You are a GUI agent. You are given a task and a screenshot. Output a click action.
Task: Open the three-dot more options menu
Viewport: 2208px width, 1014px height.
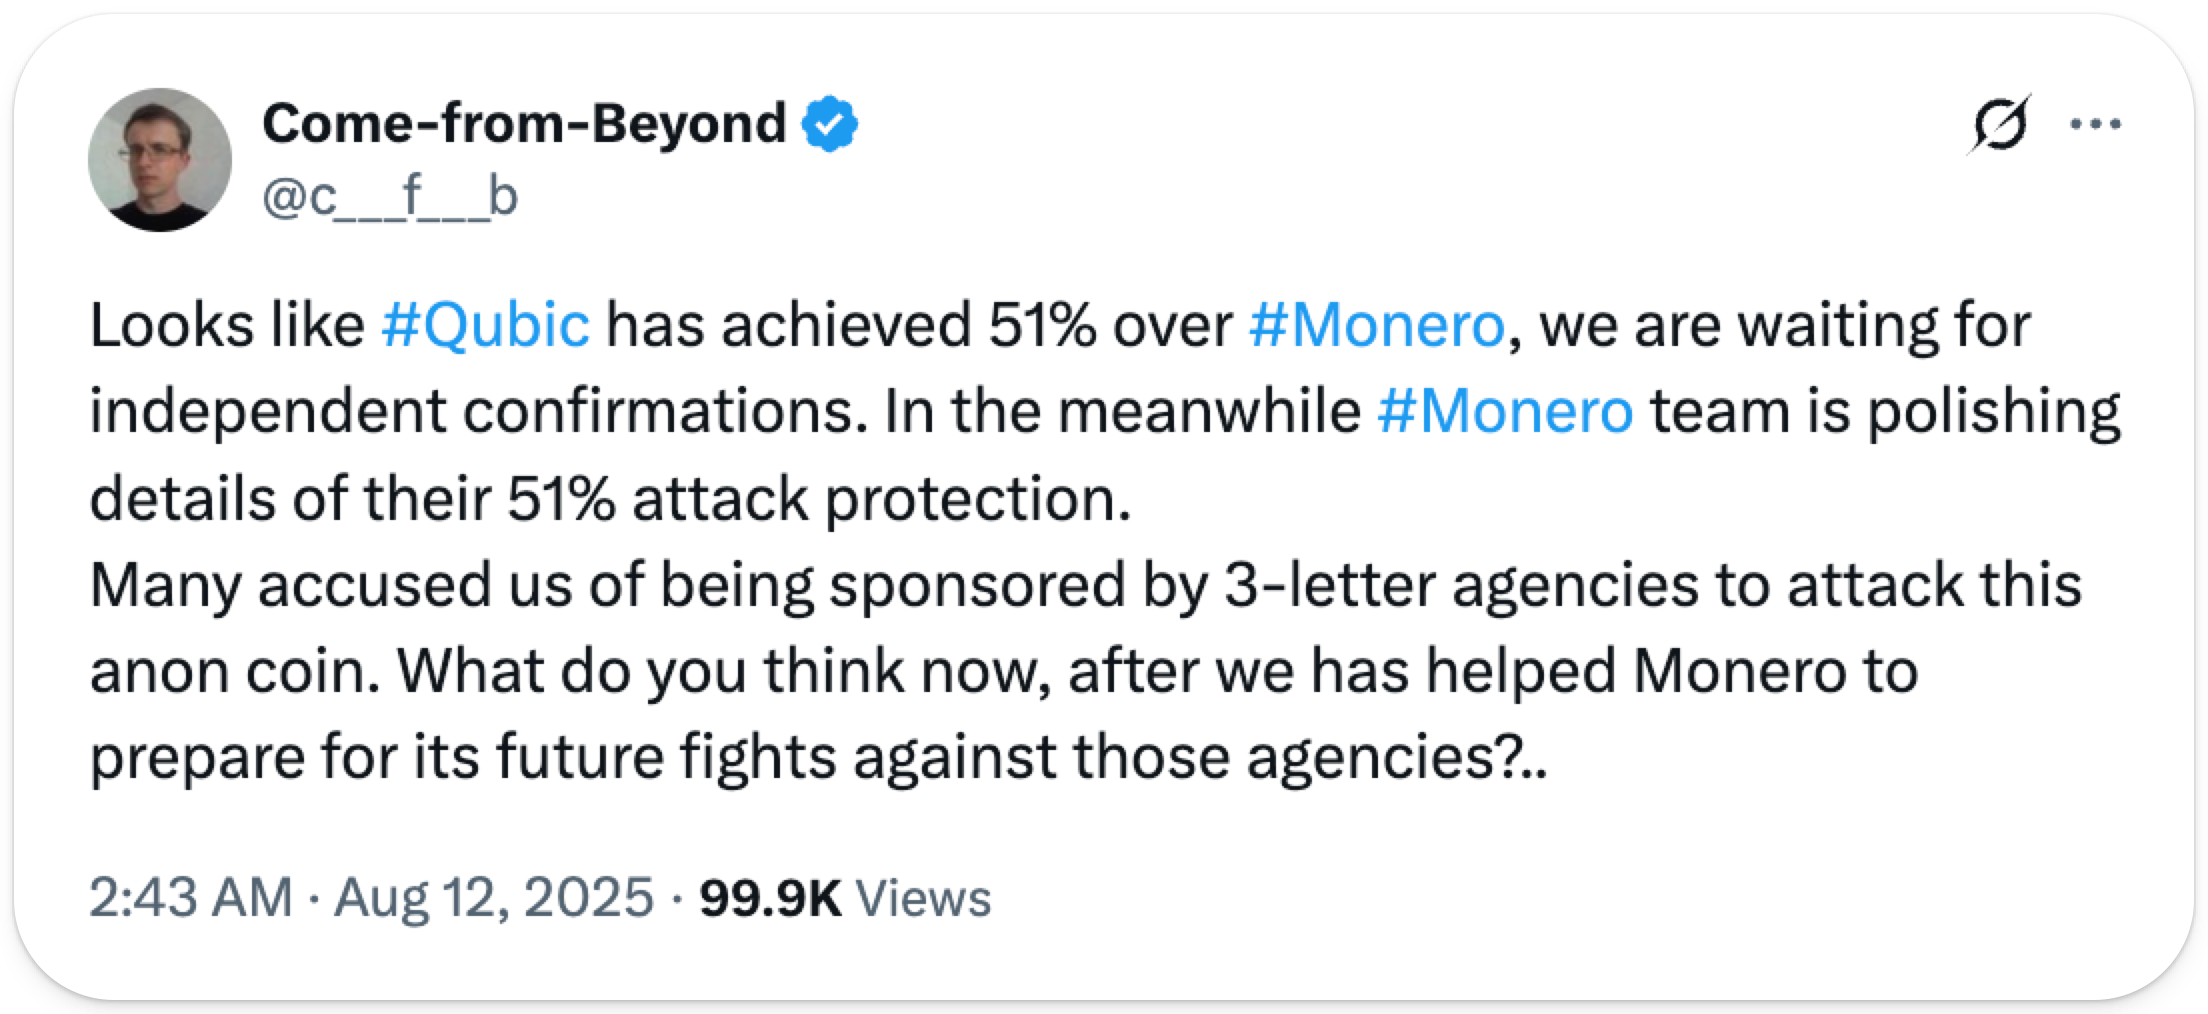point(2095,125)
